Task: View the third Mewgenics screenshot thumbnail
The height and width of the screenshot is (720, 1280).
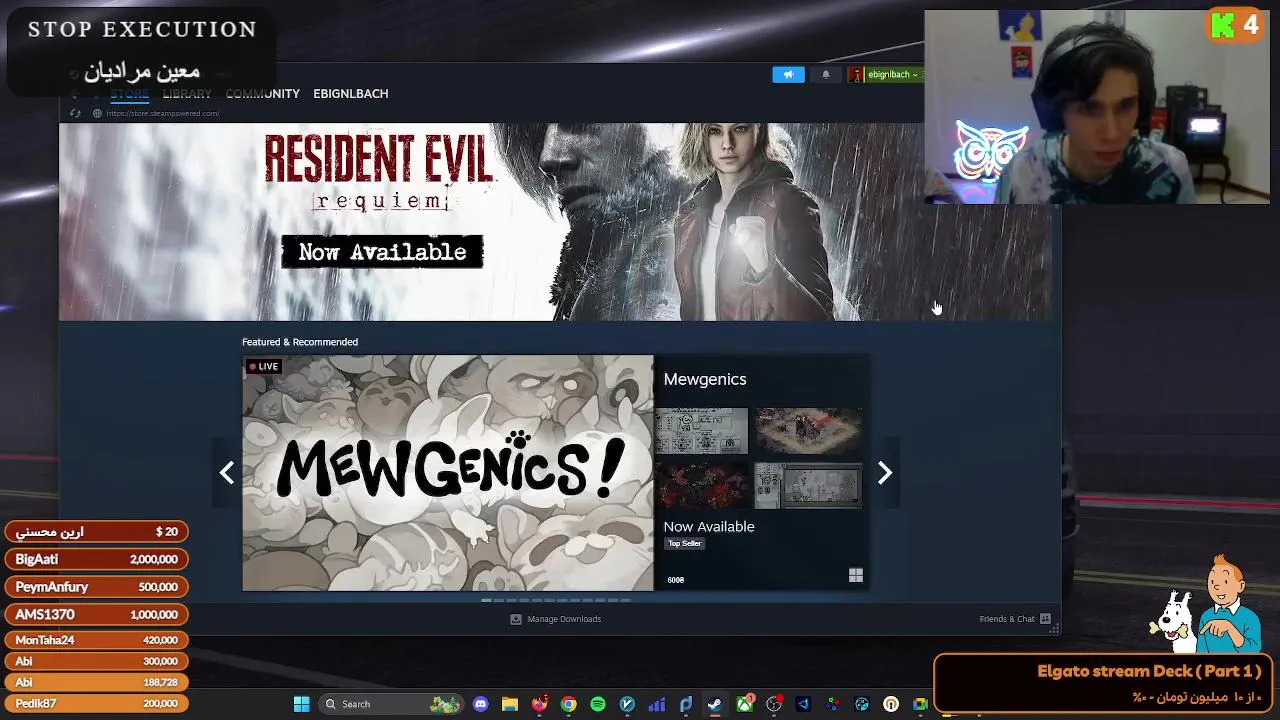Action: coord(701,485)
